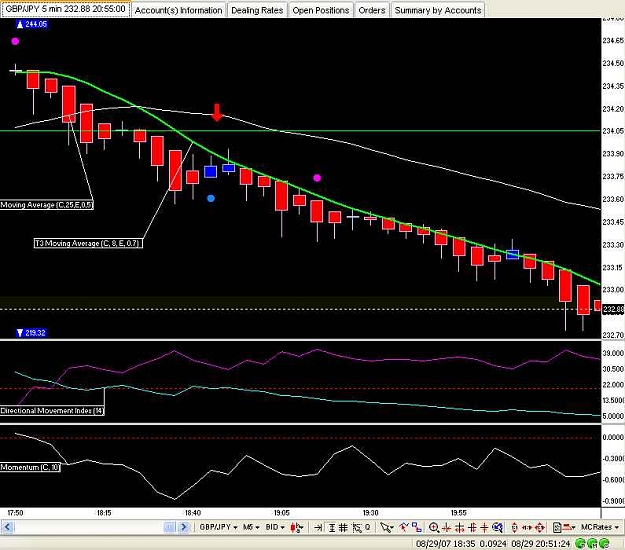Open the chart type candlestick selector
Image resolution: width=625 pixels, height=550 pixels.
(297, 528)
